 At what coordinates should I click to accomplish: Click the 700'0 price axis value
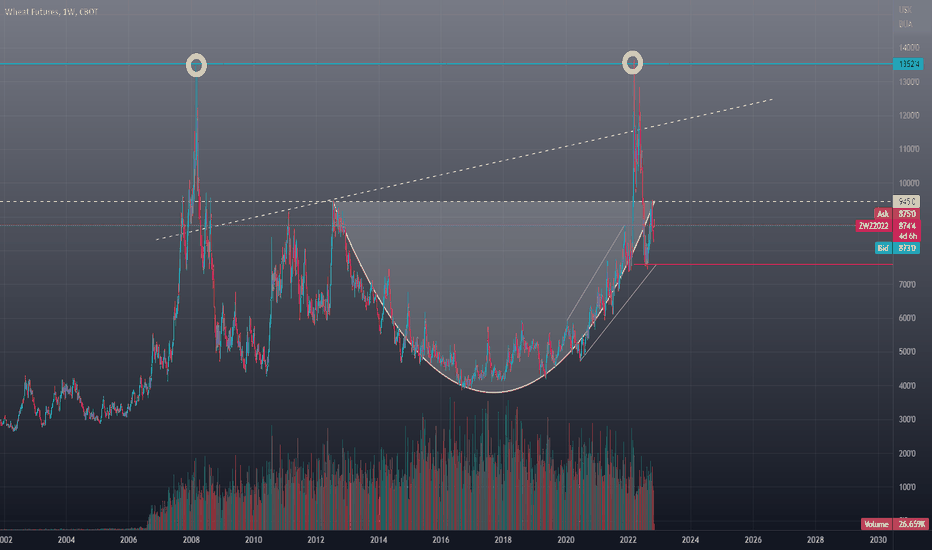click(x=907, y=285)
